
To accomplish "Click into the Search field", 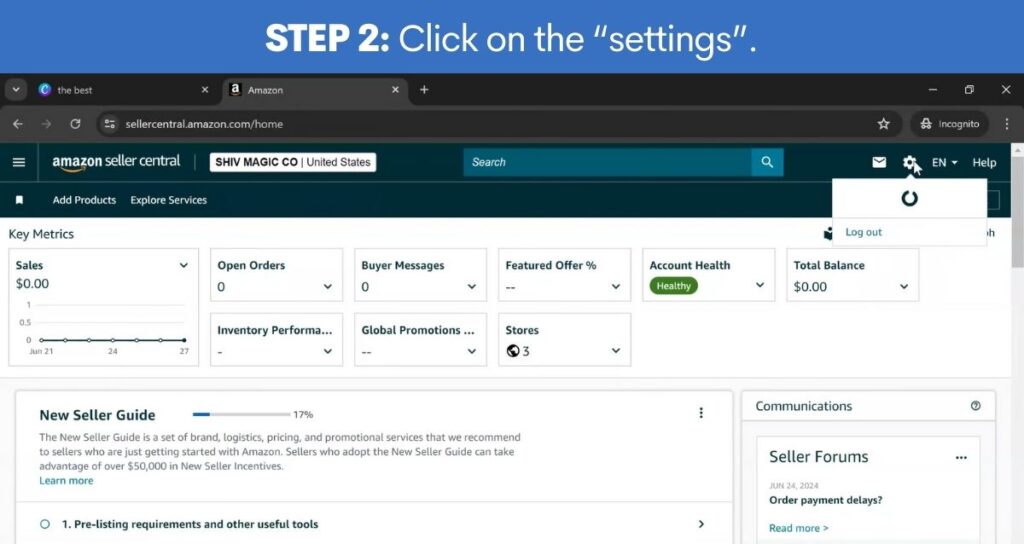I will pos(607,162).
